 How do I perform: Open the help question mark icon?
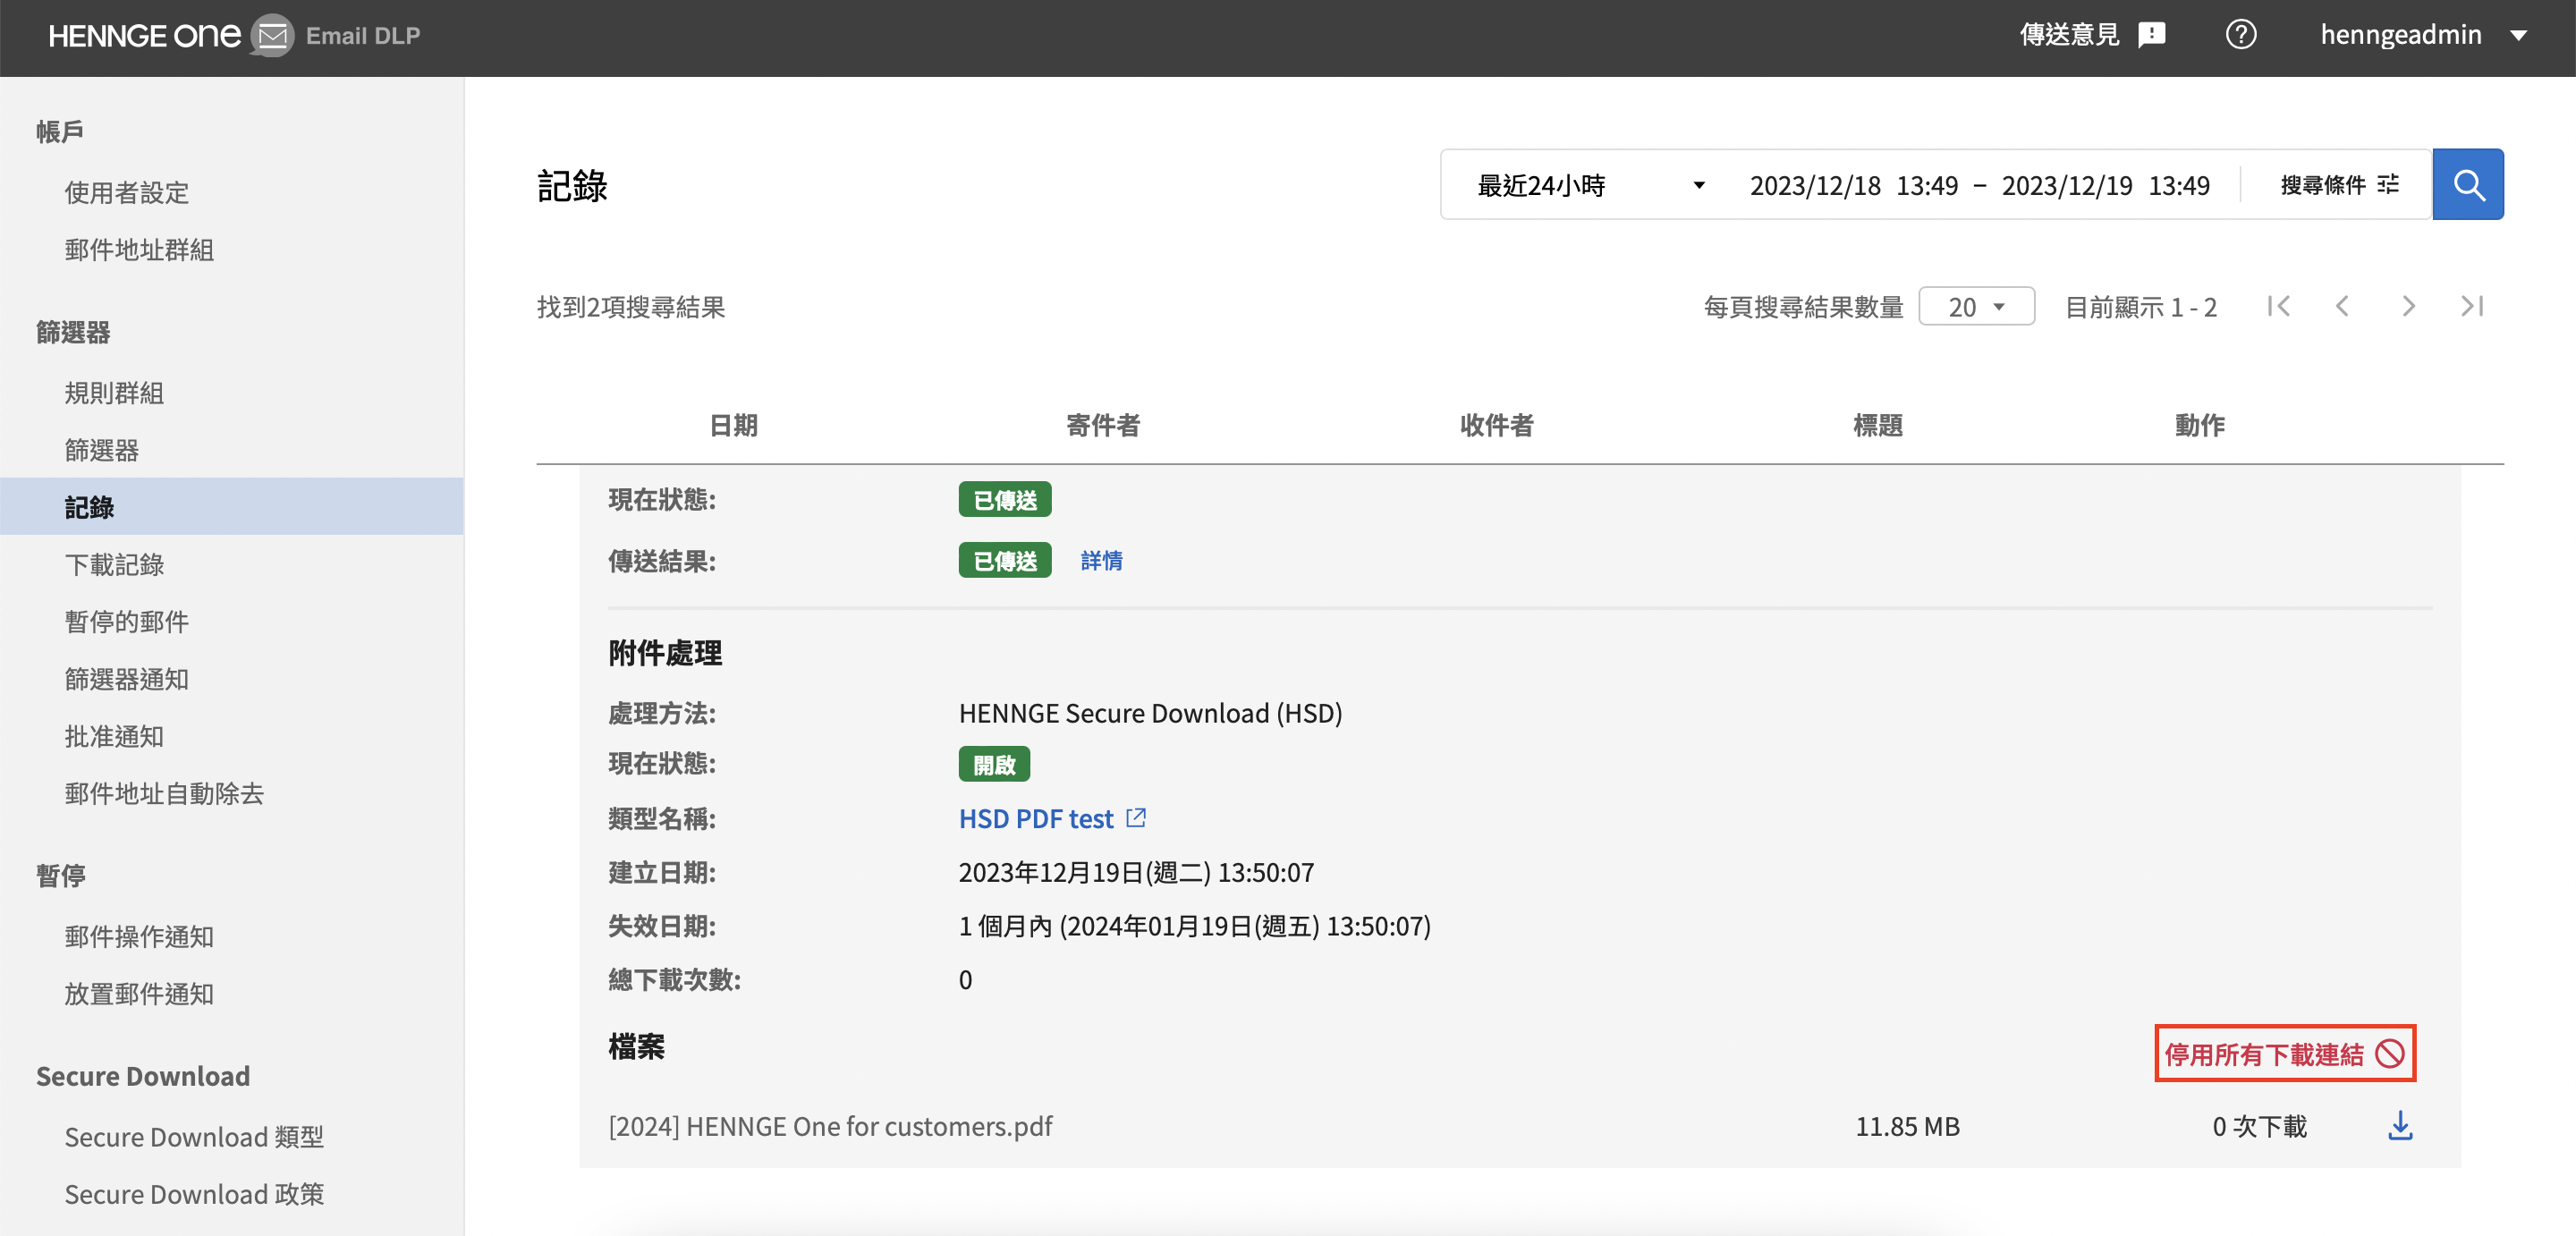click(x=2240, y=35)
